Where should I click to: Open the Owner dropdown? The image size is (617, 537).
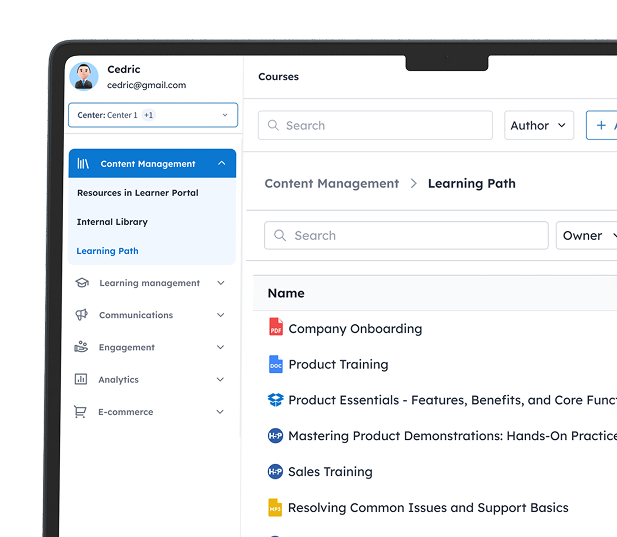tap(586, 235)
